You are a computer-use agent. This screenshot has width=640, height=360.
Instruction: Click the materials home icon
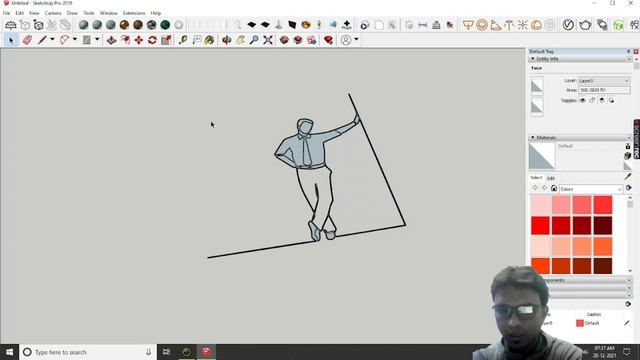(x=554, y=188)
